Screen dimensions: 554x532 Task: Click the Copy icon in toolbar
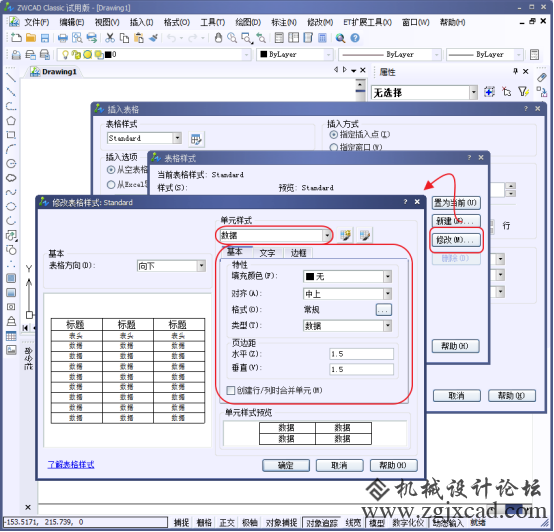[x=124, y=38]
